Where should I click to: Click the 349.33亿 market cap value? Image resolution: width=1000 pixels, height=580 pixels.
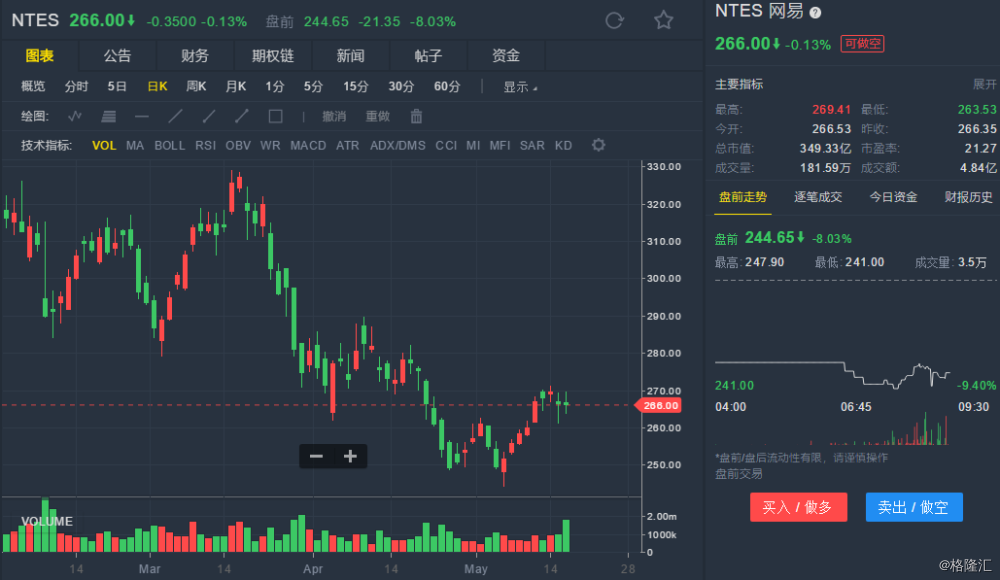[x=825, y=149]
